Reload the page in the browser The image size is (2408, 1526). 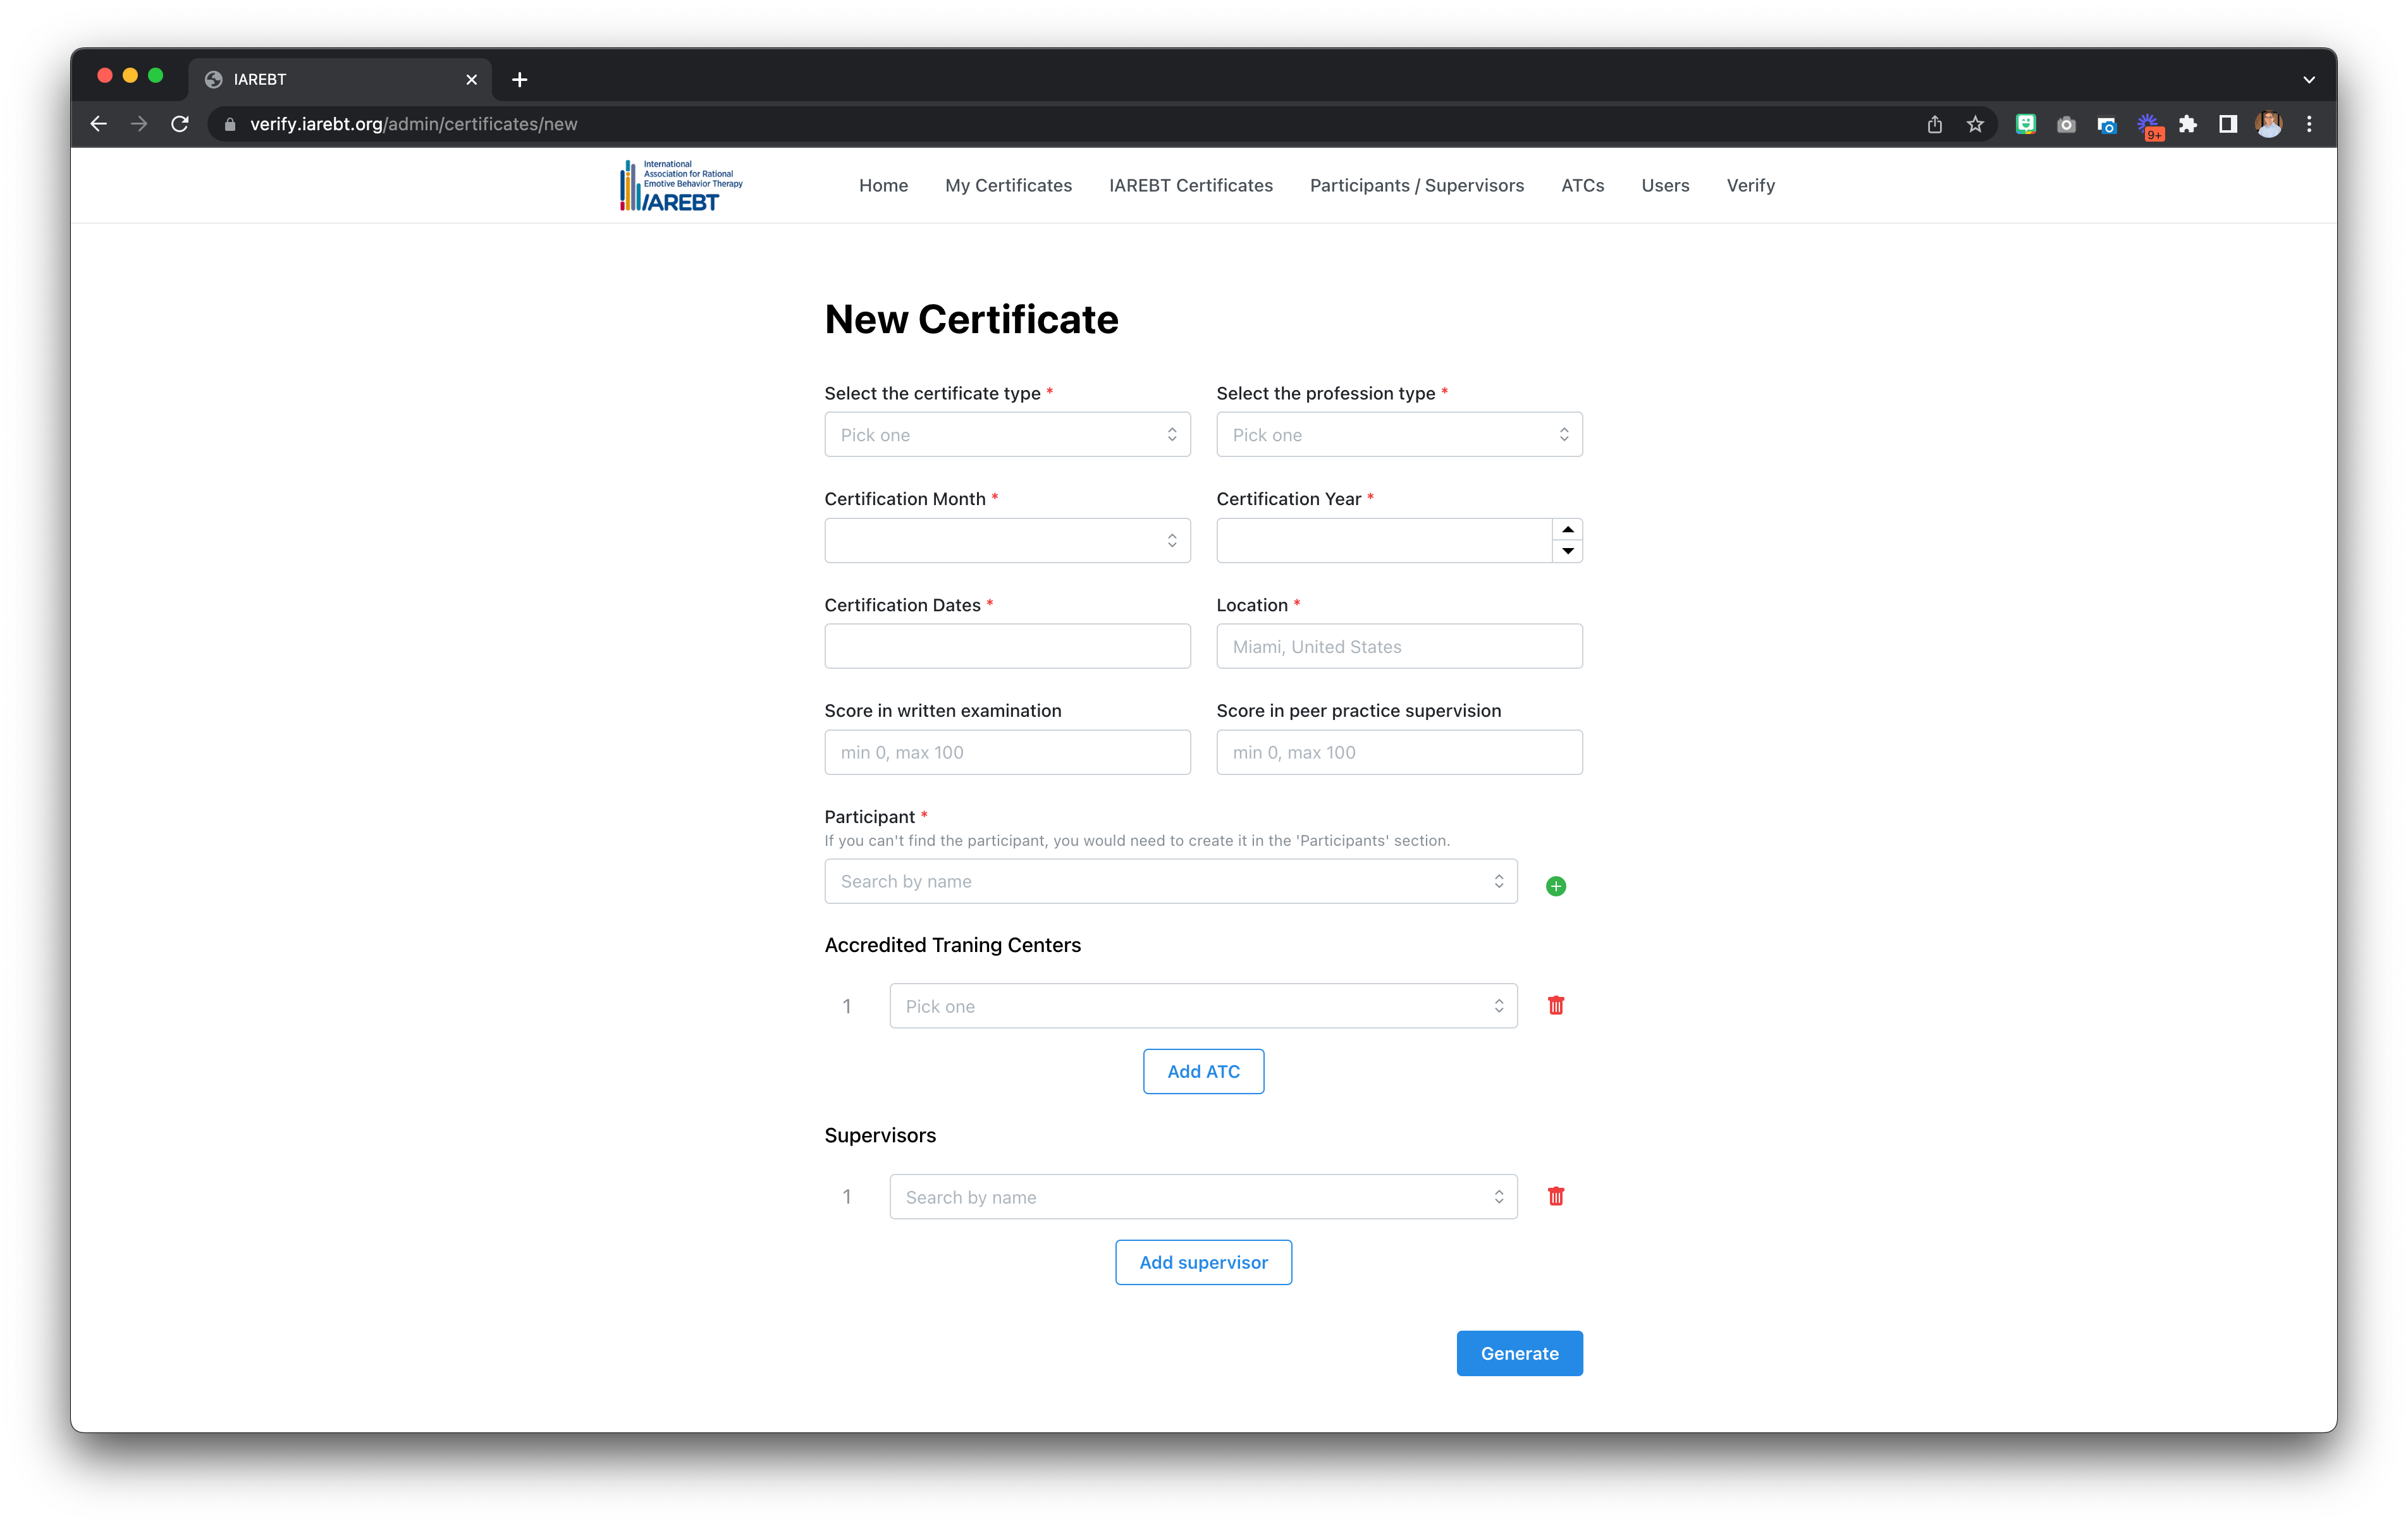tap(180, 124)
